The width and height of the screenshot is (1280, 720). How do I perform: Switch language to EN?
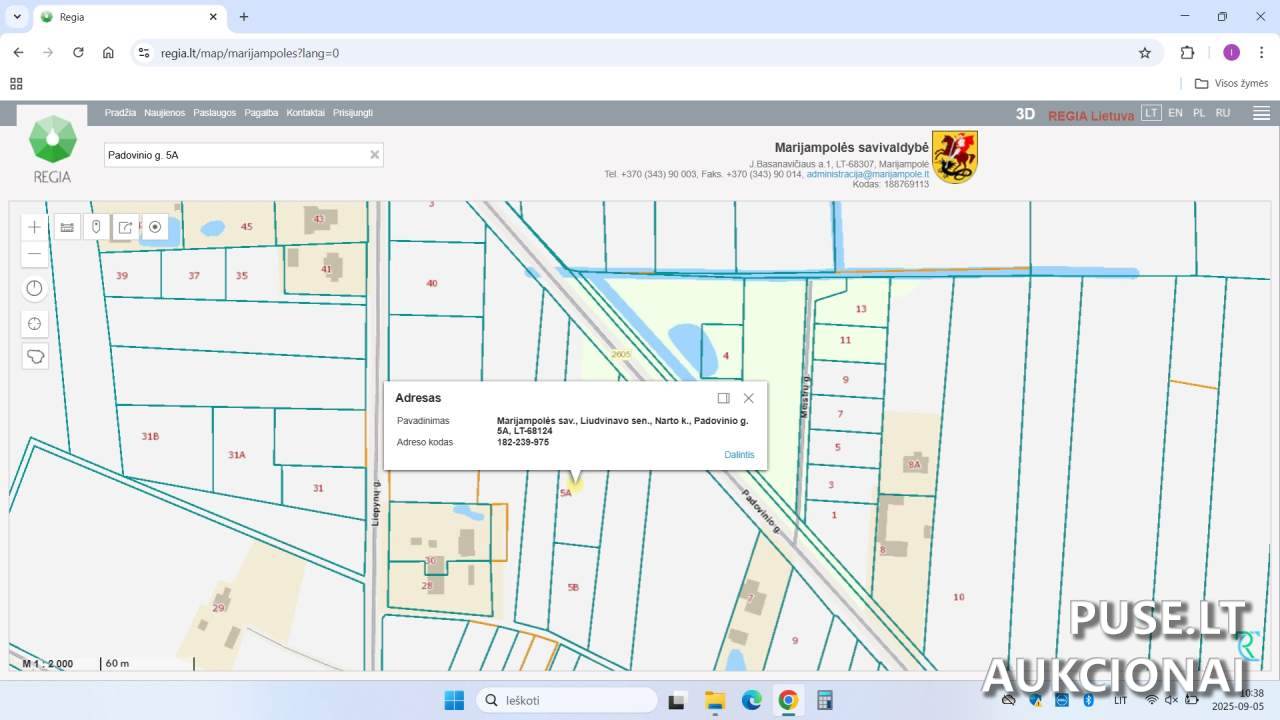(1175, 113)
